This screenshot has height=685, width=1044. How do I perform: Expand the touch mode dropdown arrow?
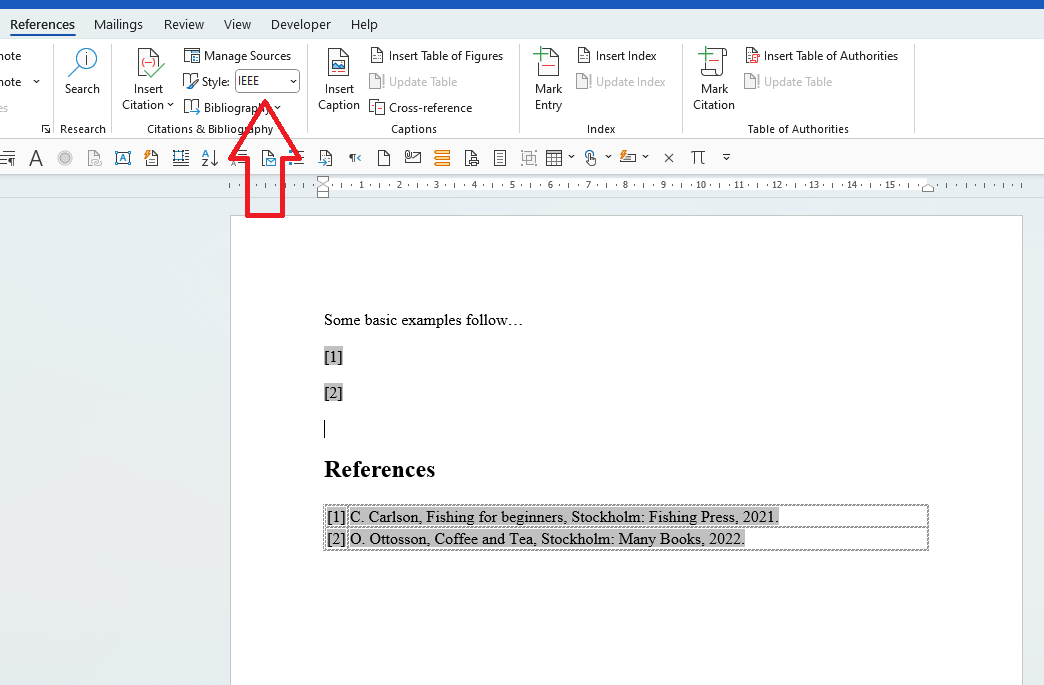coord(609,158)
